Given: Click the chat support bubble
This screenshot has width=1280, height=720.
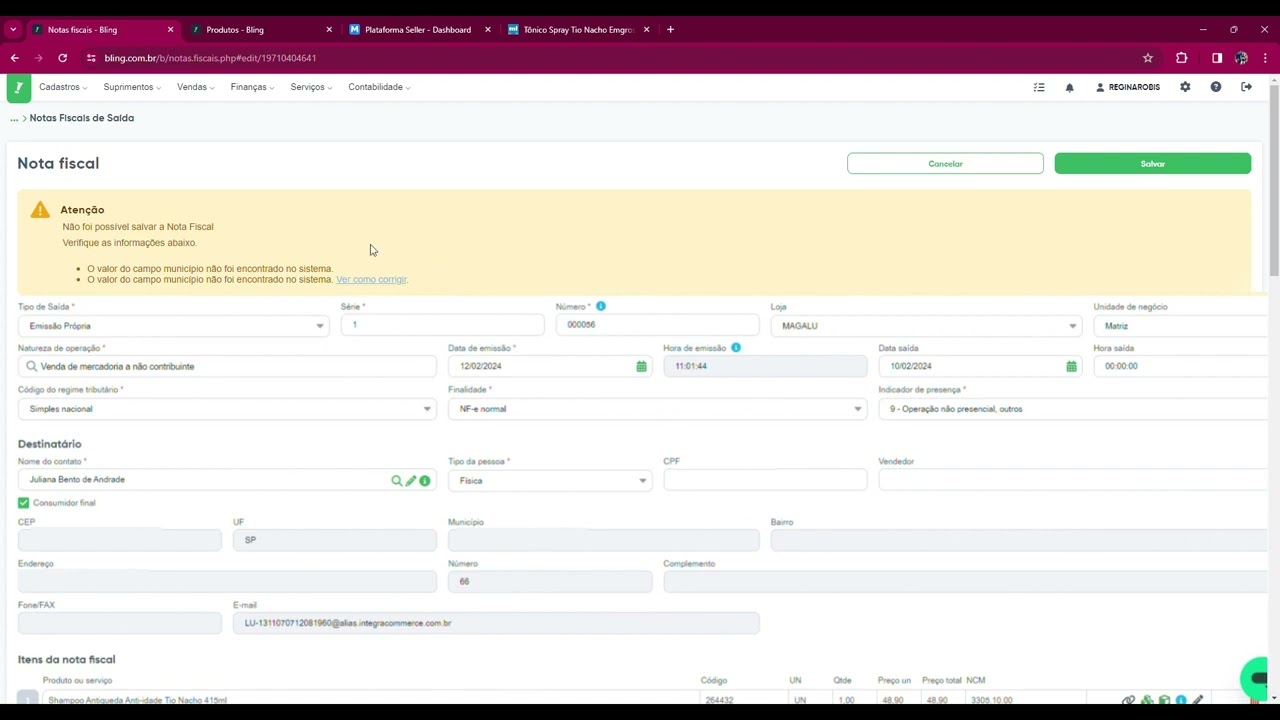Looking at the screenshot, I should pyautogui.click(x=1256, y=677).
